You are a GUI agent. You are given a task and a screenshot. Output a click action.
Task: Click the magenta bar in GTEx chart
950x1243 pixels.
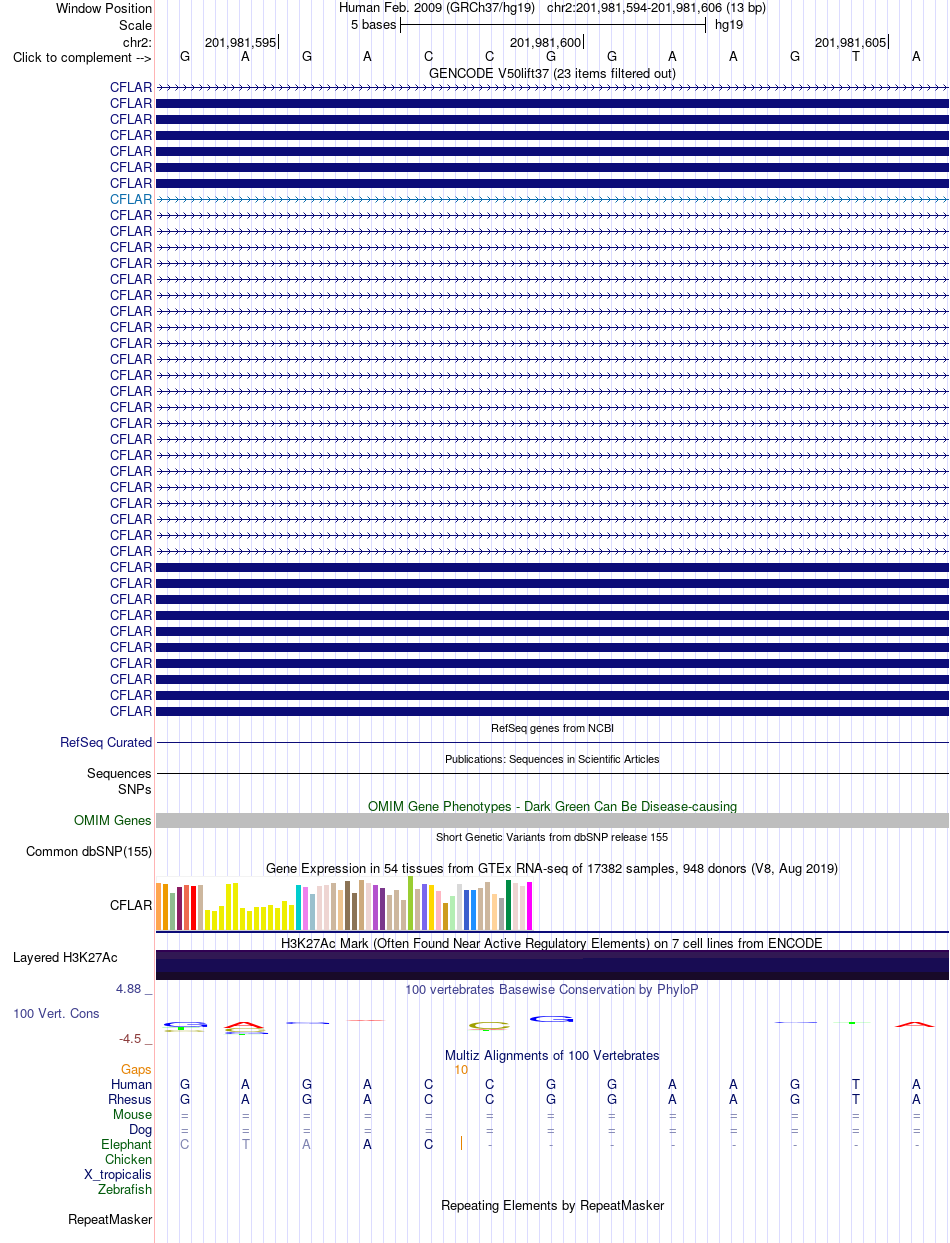[529, 906]
